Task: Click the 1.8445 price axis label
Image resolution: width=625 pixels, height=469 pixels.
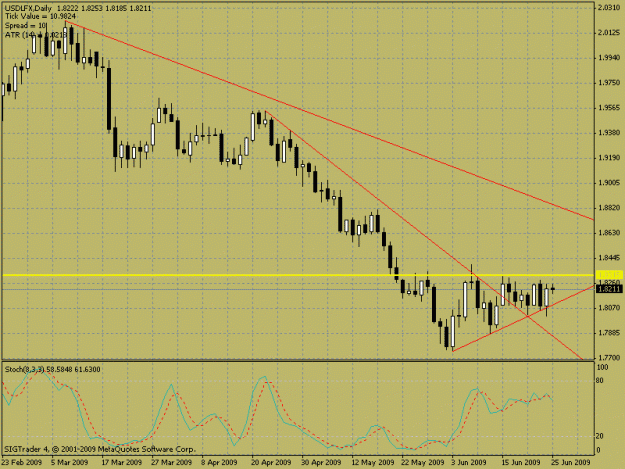Action: [x=609, y=258]
